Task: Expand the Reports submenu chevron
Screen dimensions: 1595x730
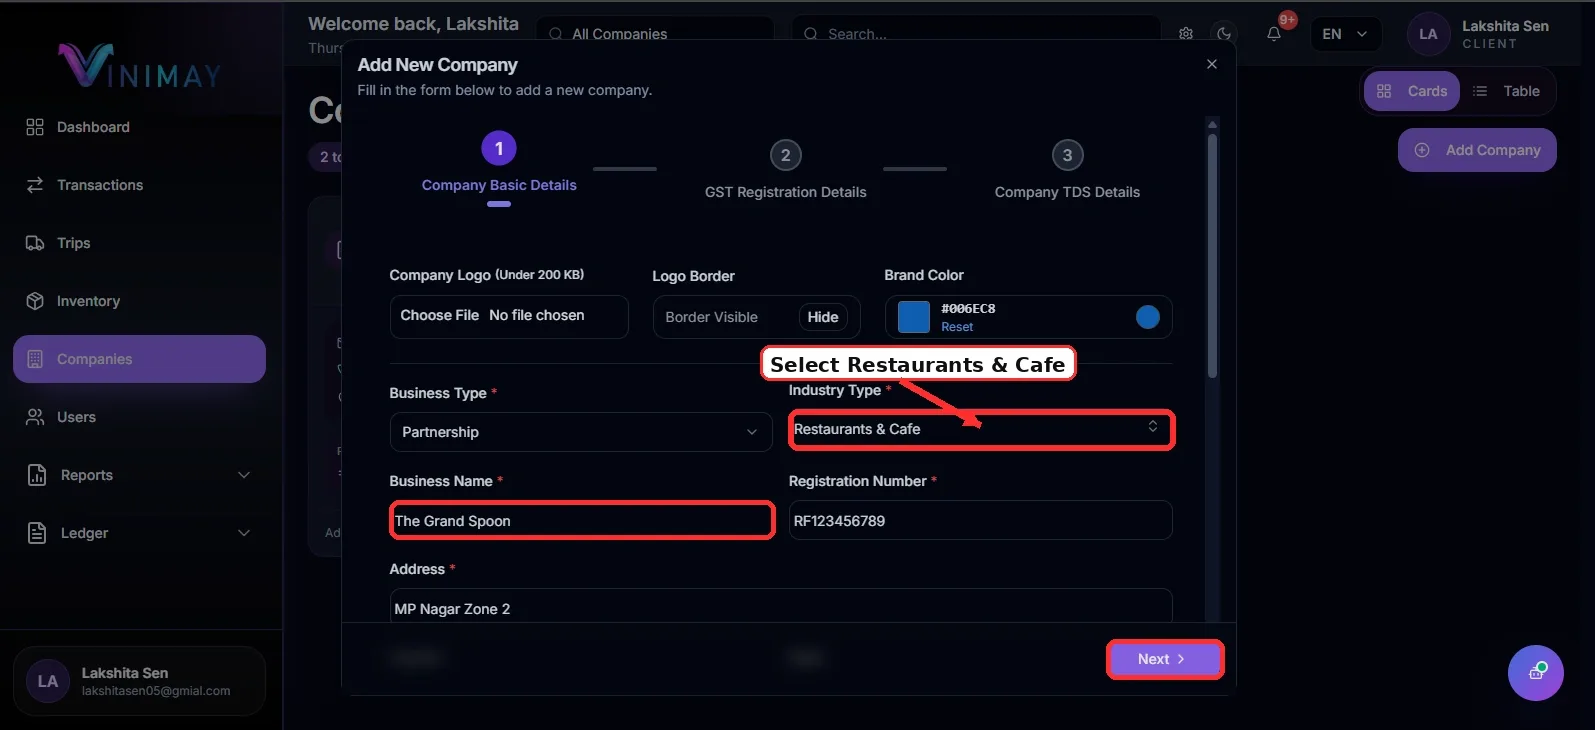Action: [244, 475]
